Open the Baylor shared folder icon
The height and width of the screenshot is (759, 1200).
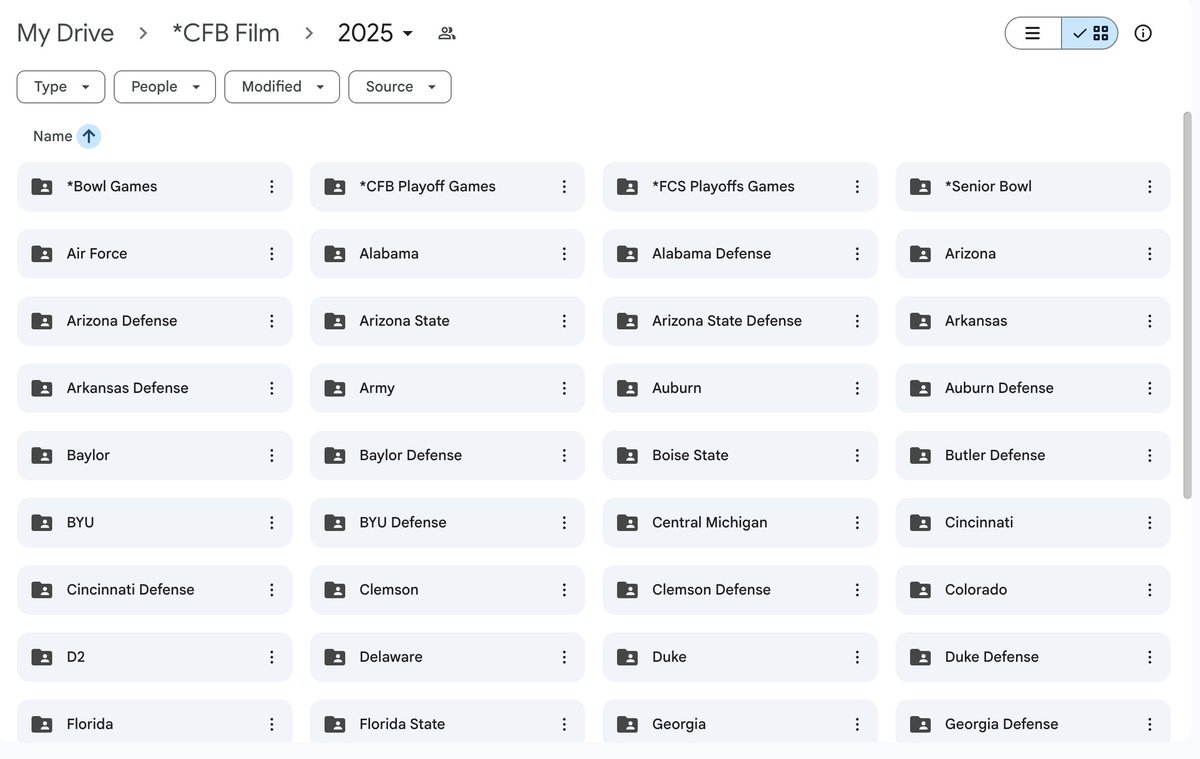pos(42,455)
